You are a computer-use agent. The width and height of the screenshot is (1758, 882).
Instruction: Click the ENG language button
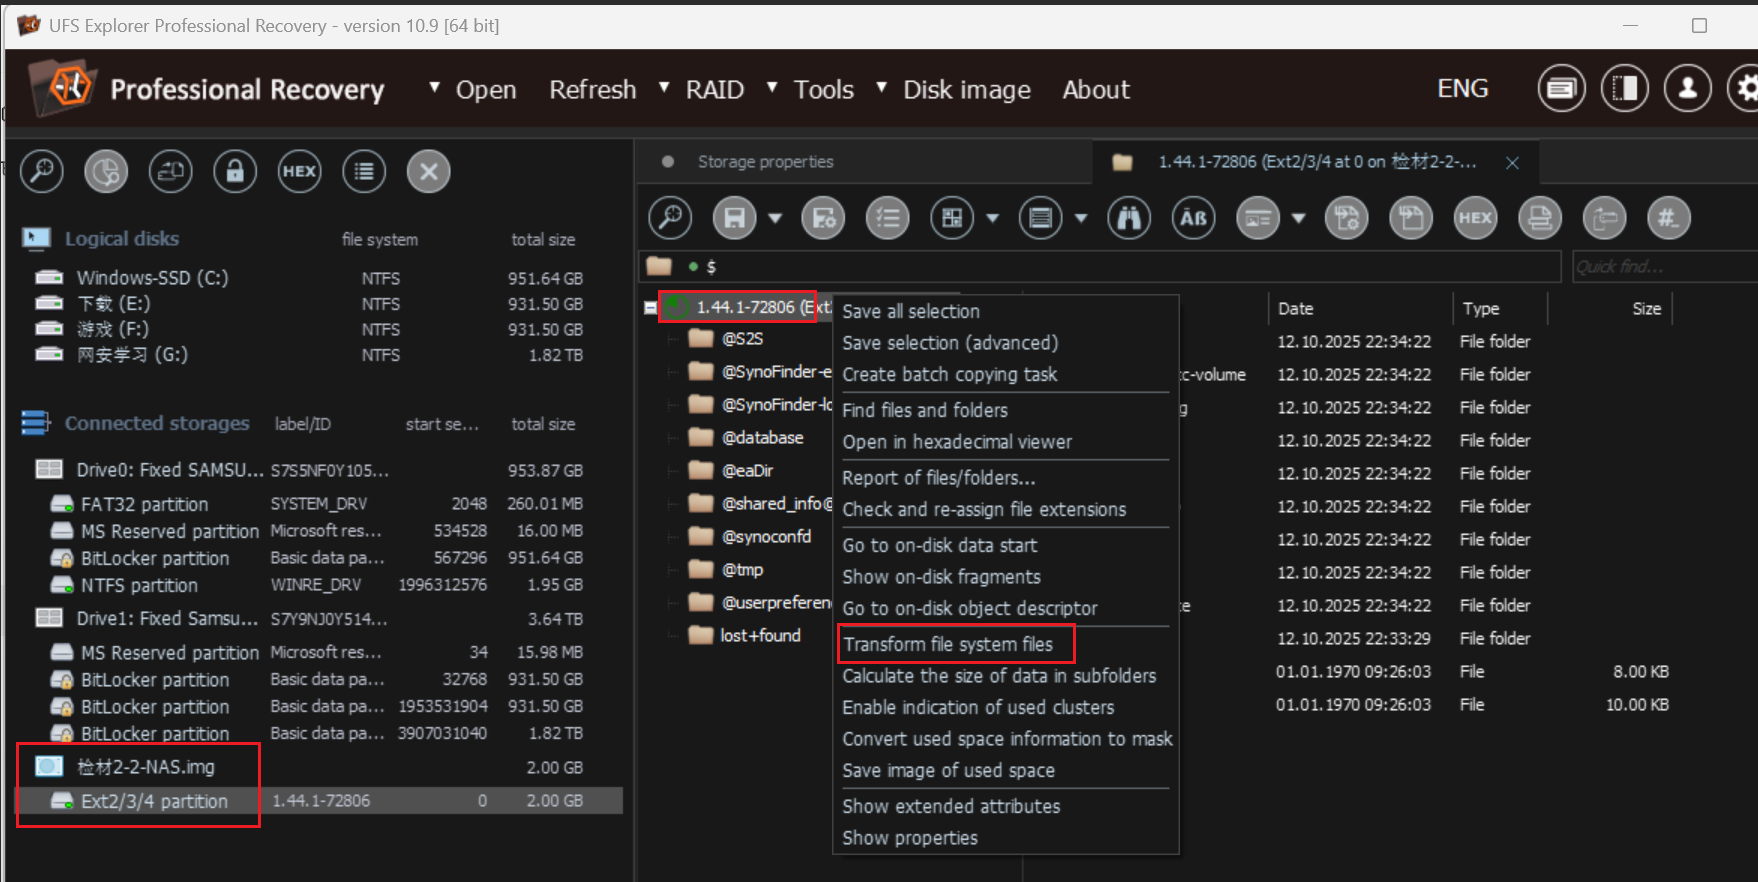point(1462,89)
